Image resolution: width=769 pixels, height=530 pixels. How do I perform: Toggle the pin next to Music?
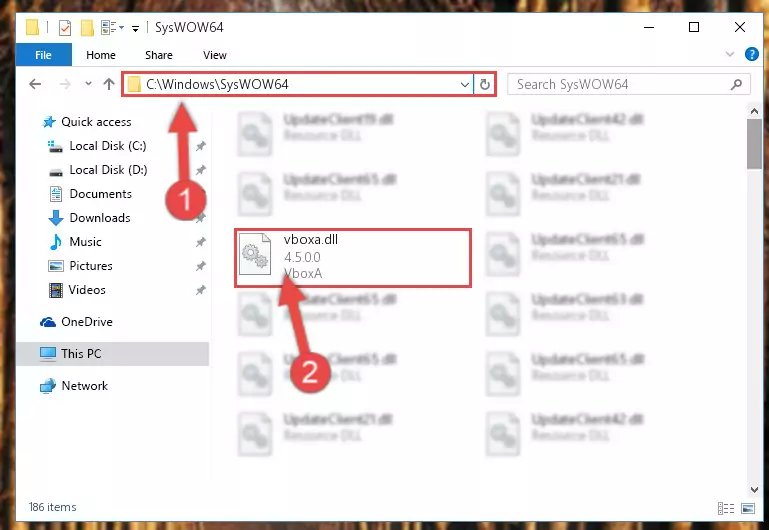200,242
